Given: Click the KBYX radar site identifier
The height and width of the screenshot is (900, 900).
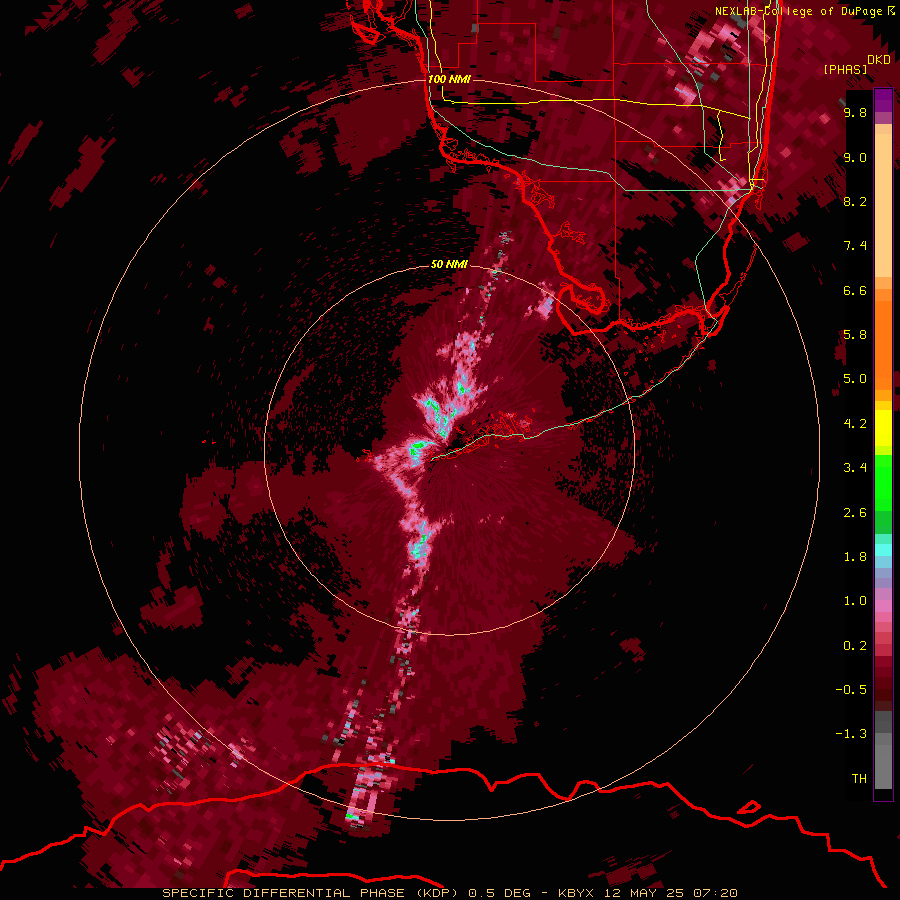Looking at the screenshot, I should click(x=576, y=893).
